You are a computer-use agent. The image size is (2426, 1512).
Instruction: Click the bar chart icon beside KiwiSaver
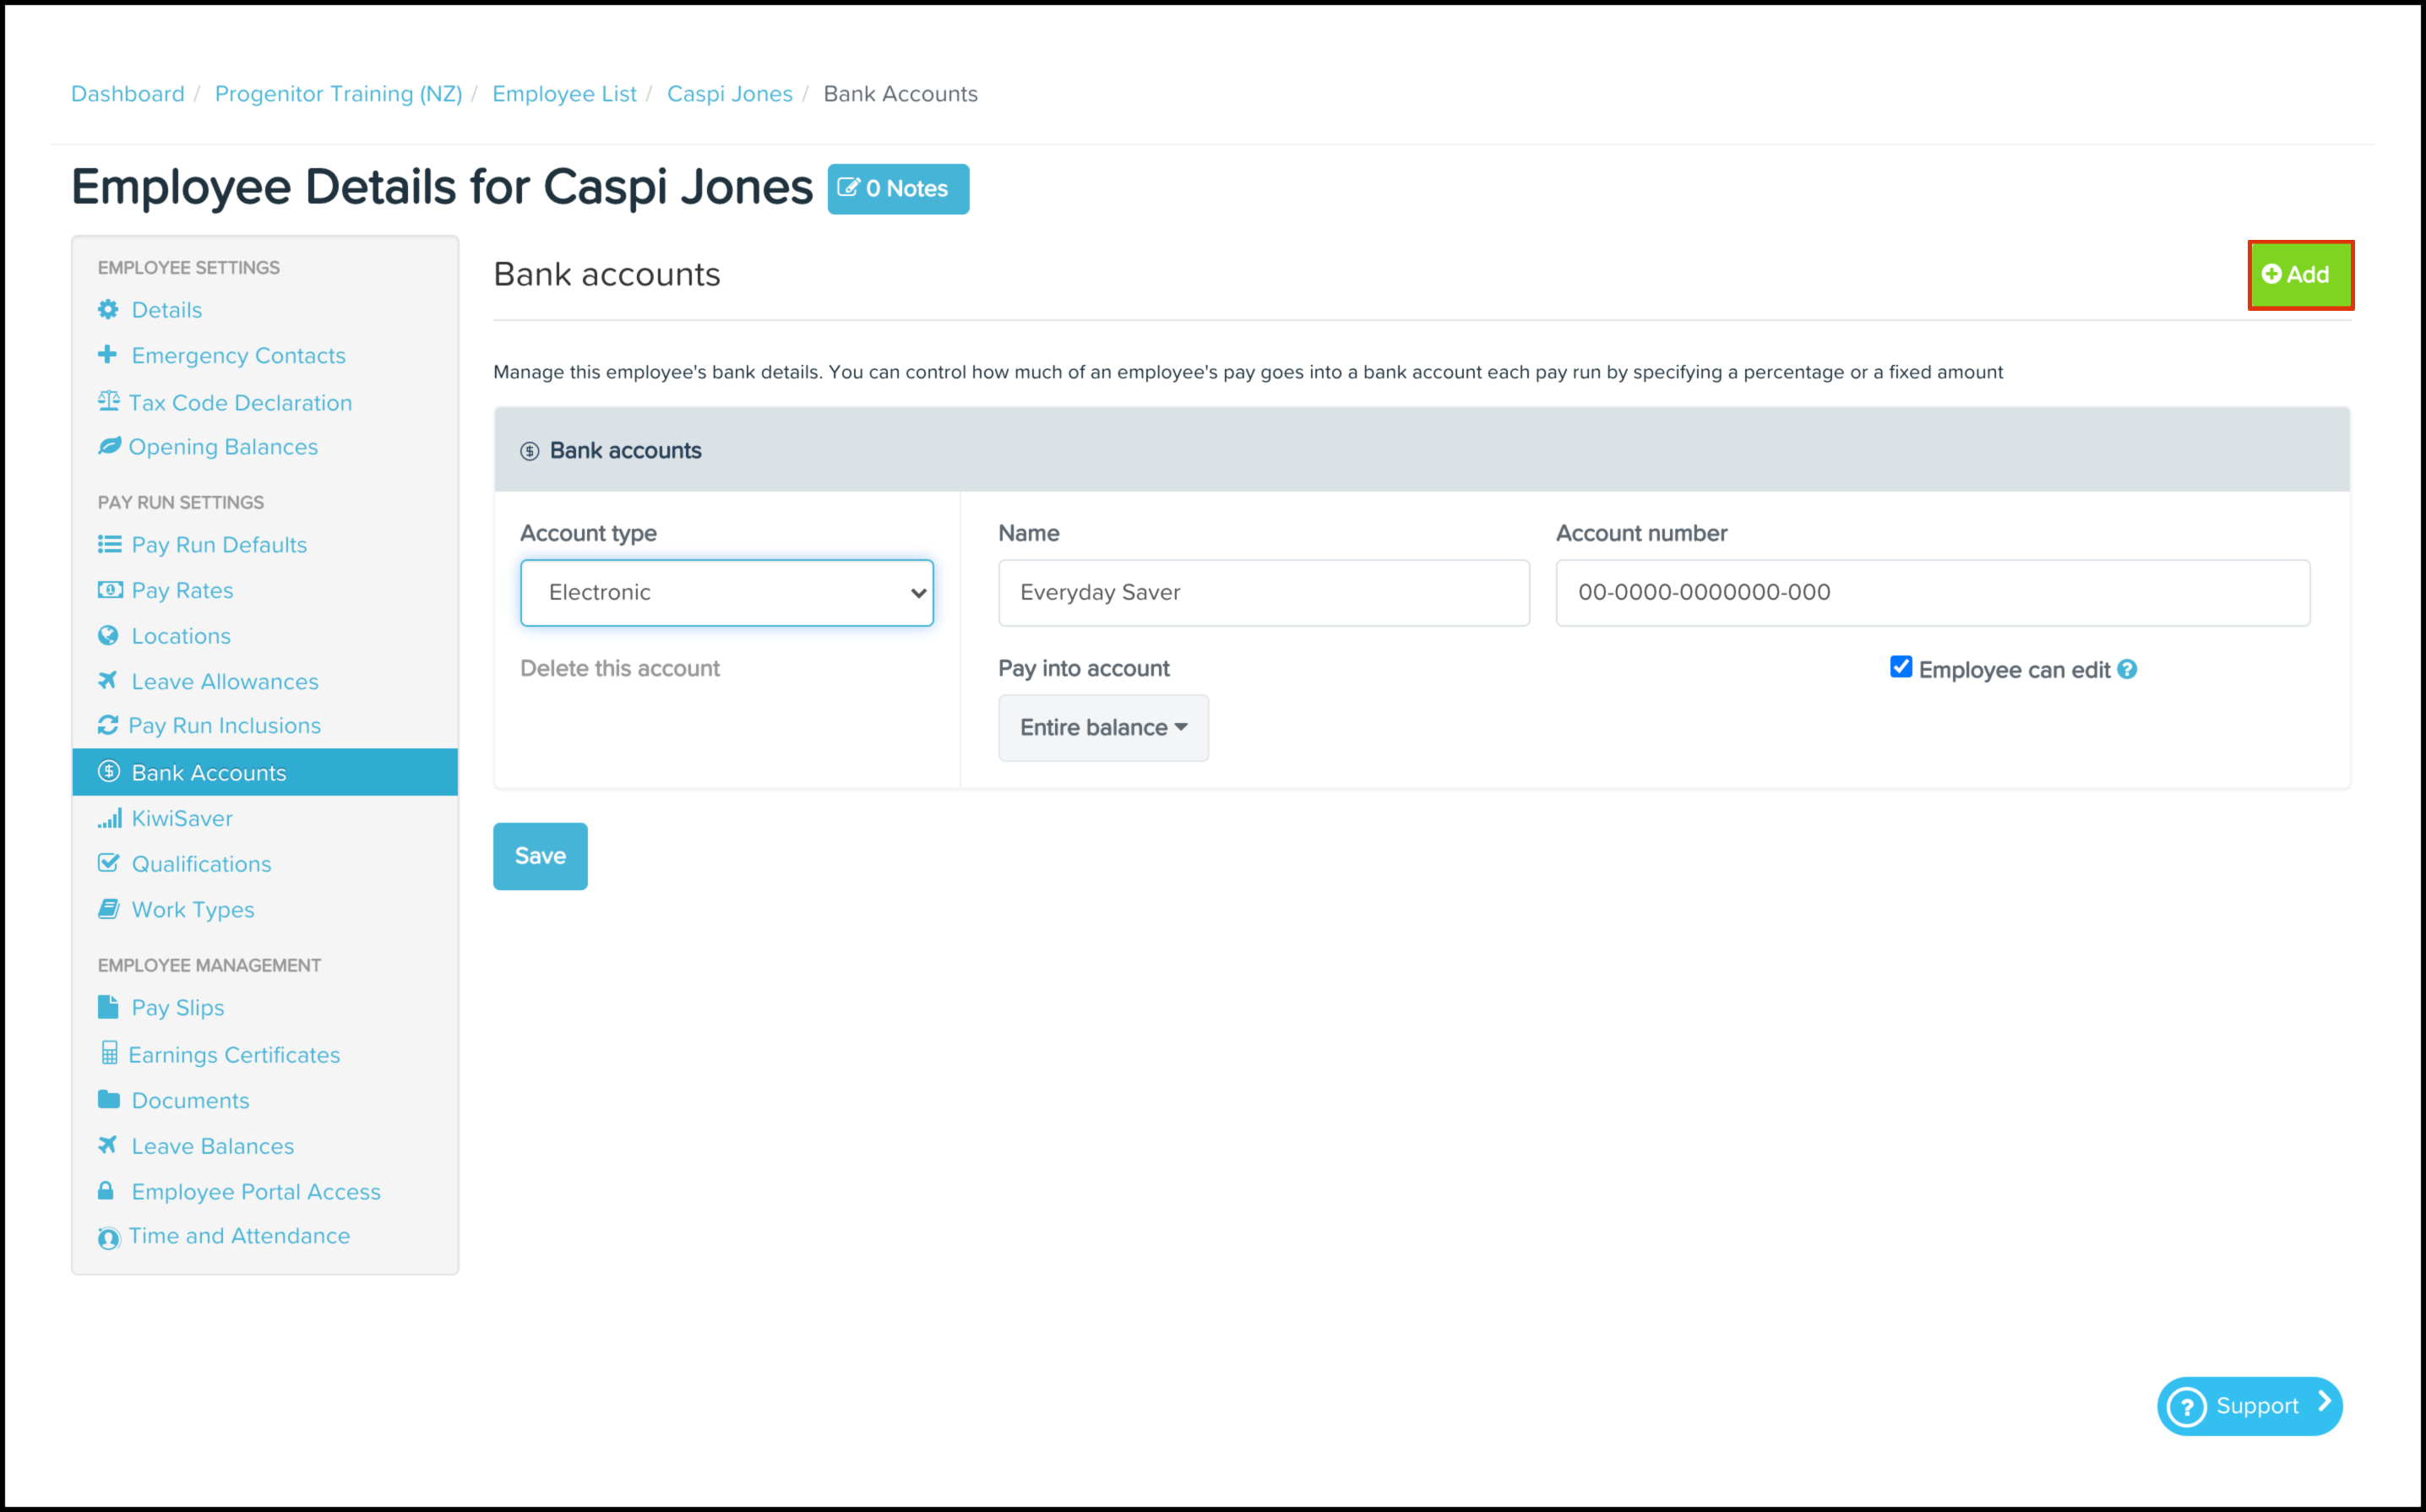coord(108,818)
